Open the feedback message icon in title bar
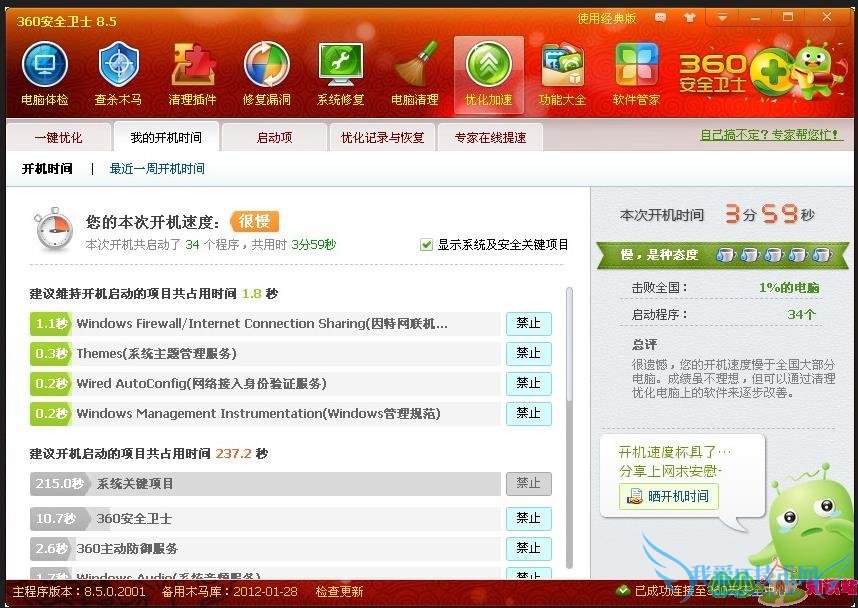Viewport: 858px width, 608px height. [x=660, y=18]
